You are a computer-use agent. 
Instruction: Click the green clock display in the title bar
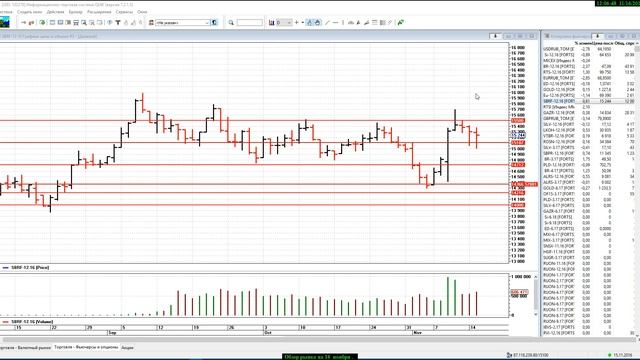618,3
